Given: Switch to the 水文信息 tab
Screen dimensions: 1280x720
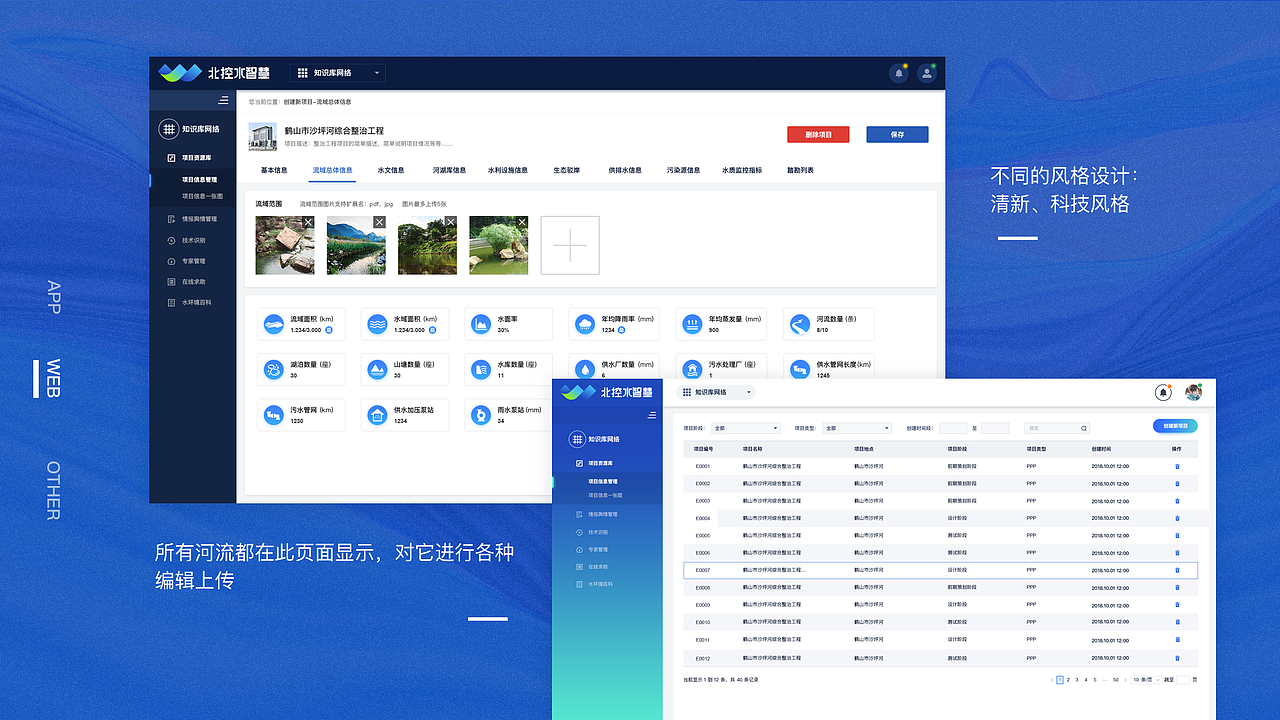Looking at the screenshot, I should [391, 170].
